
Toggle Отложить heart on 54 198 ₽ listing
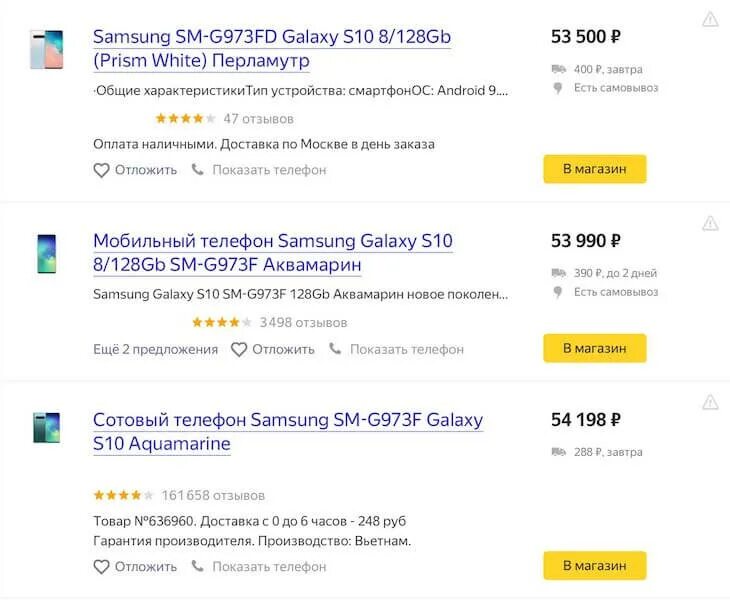[101, 566]
